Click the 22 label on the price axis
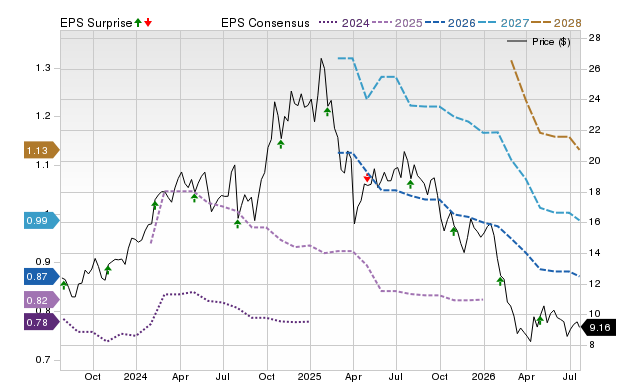This screenshot has width=640, height=382. (x=594, y=130)
